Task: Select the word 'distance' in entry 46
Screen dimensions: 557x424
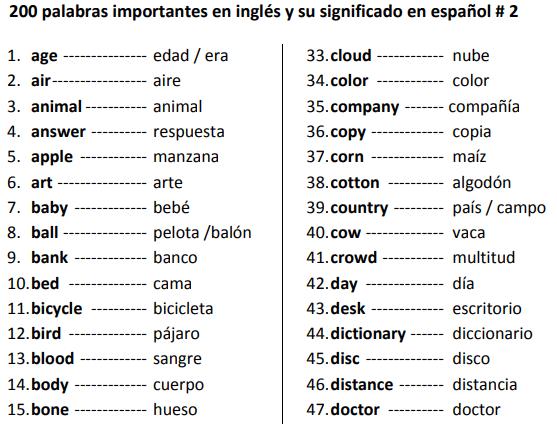Action: (362, 385)
